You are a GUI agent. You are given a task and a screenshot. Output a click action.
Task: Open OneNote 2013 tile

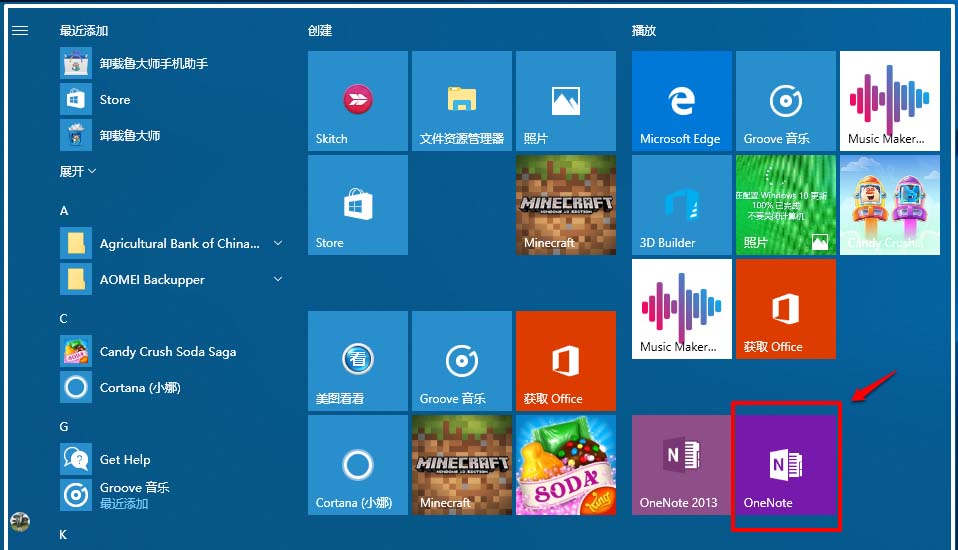681,465
